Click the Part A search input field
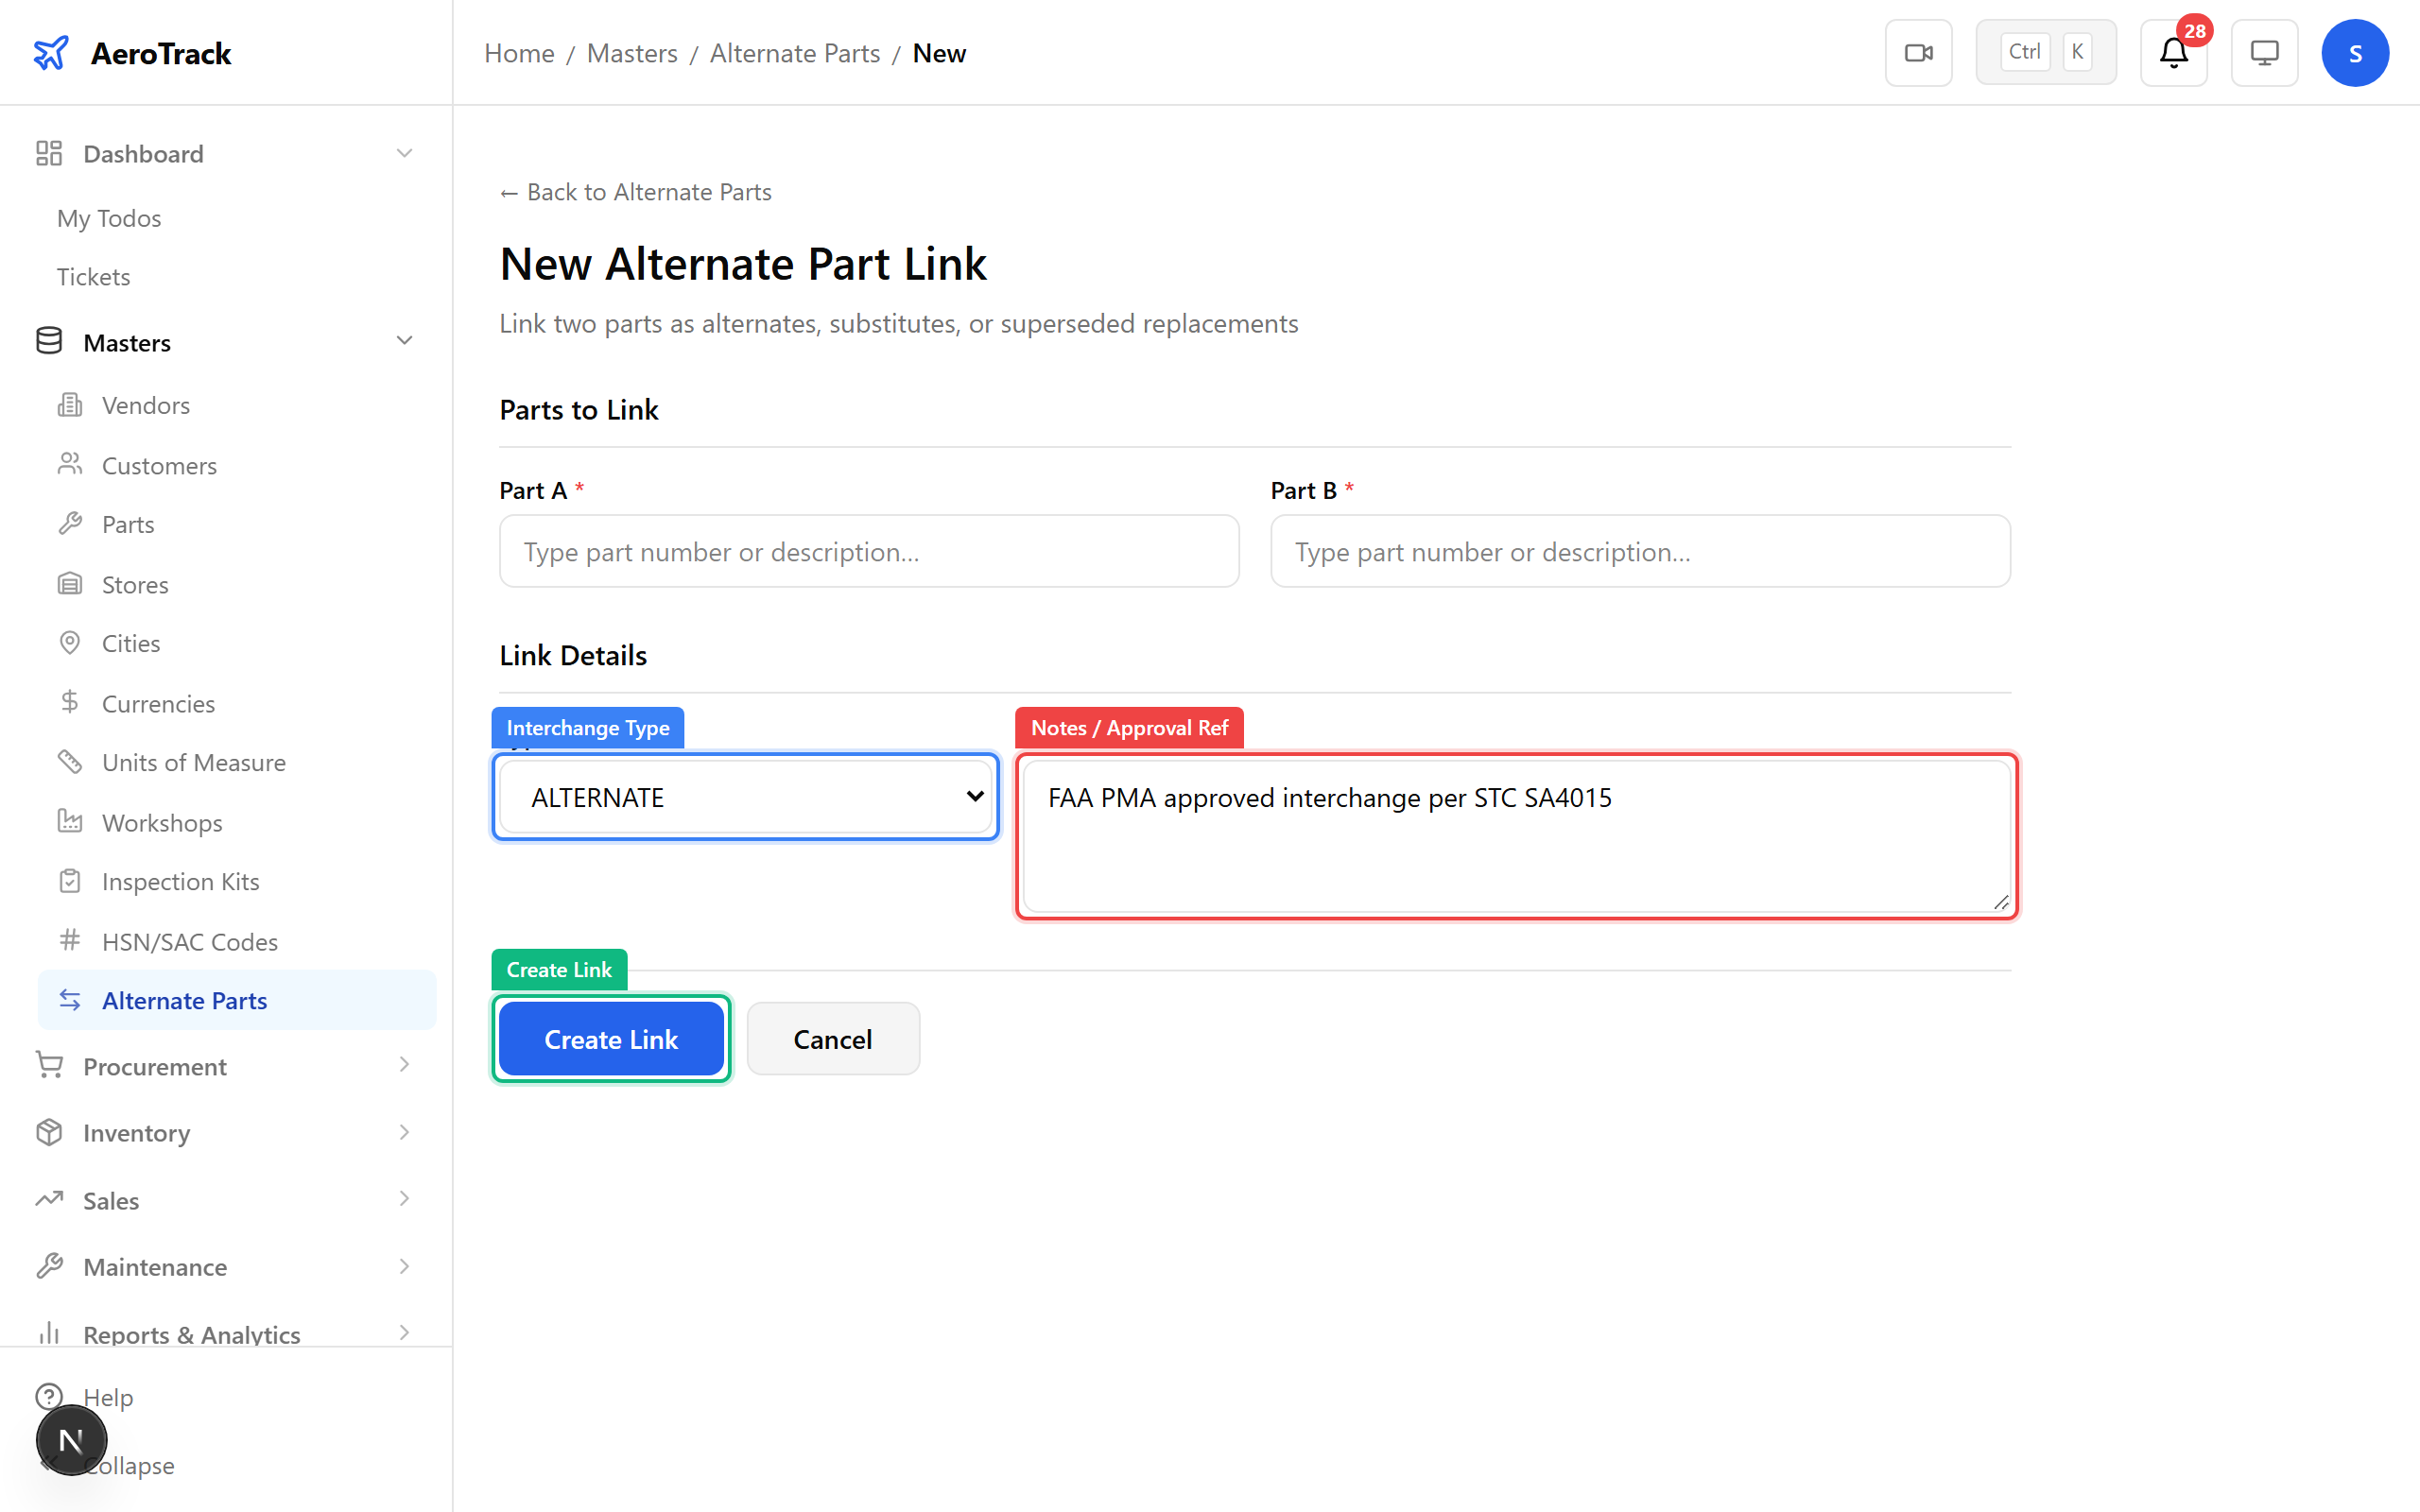 pos(868,551)
